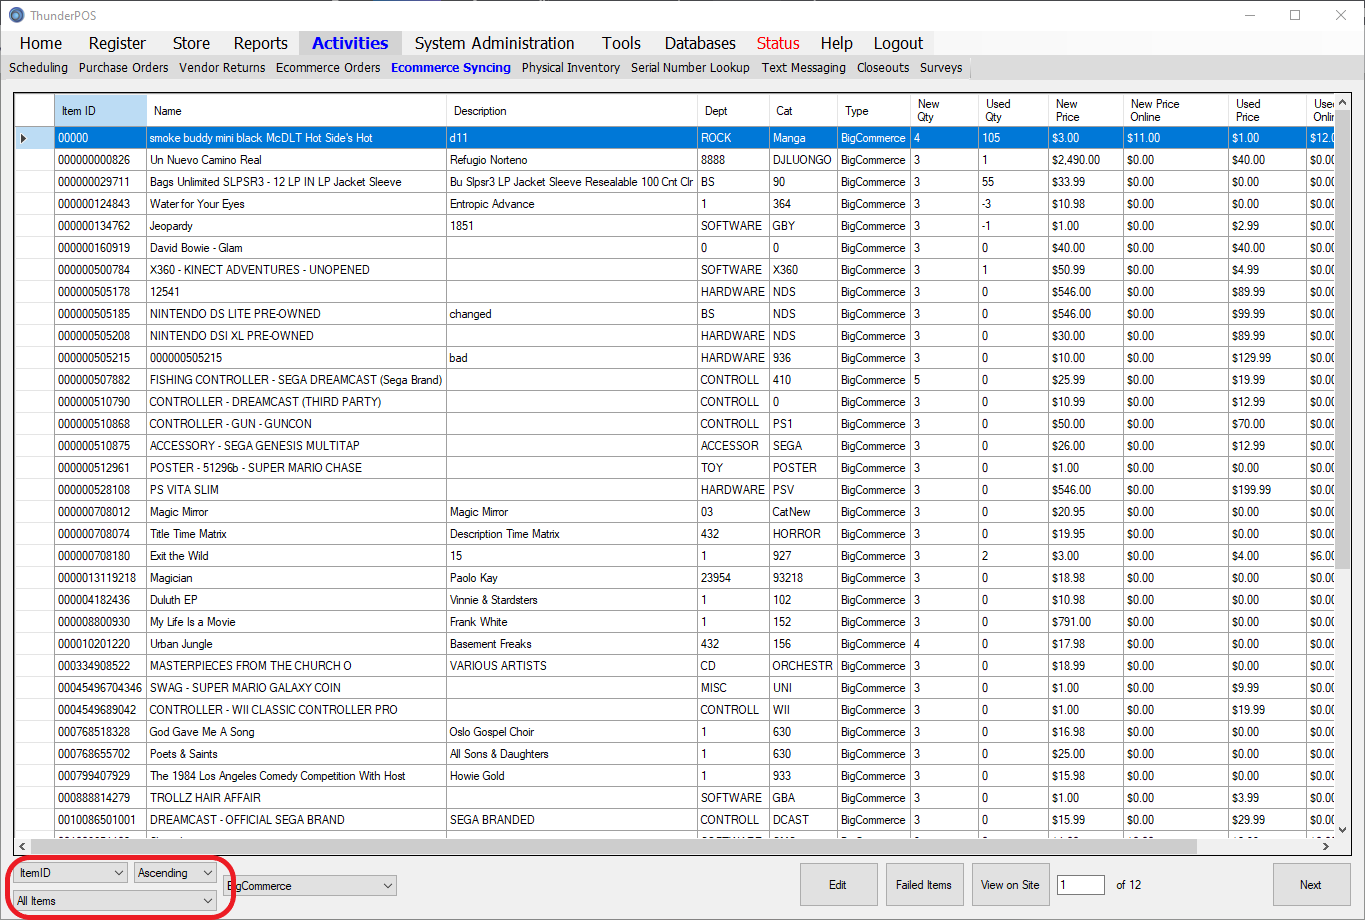This screenshot has height=920, width=1365.
Task: Switch to Surveys tab
Action: click(x=941, y=68)
